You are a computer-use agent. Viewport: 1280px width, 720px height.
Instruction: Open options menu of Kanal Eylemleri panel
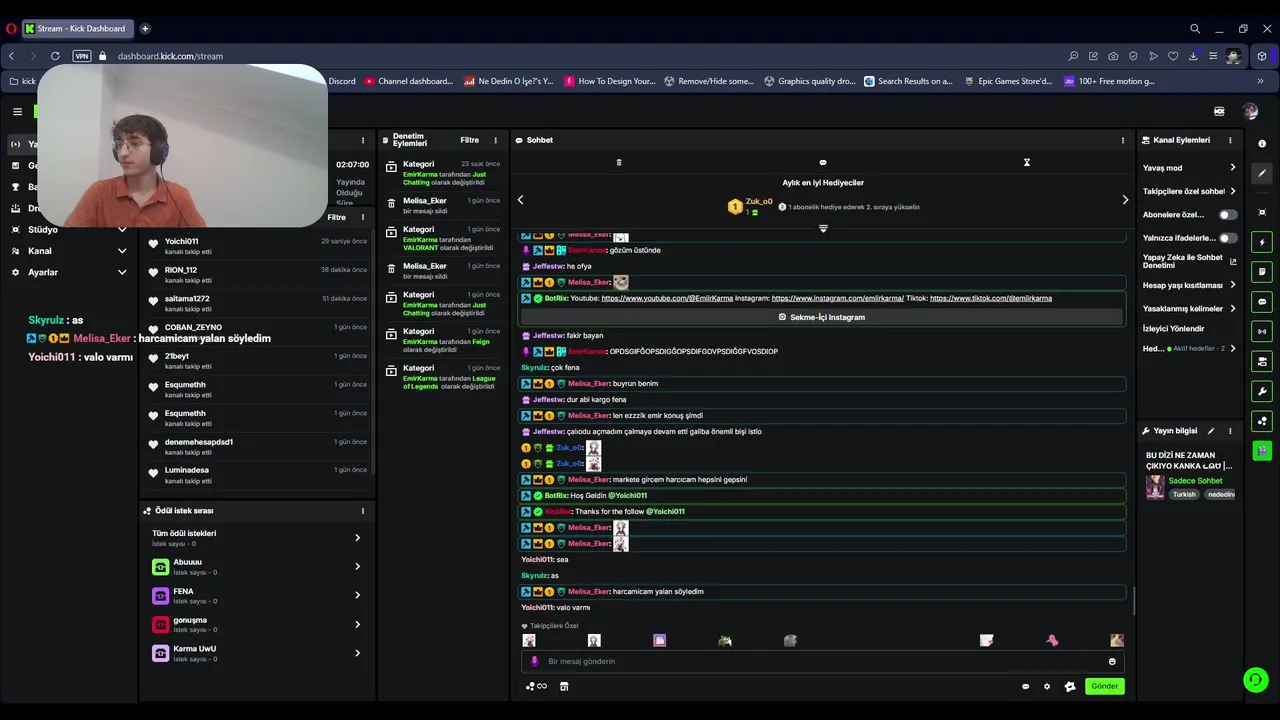pyautogui.click(x=1230, y=140)
